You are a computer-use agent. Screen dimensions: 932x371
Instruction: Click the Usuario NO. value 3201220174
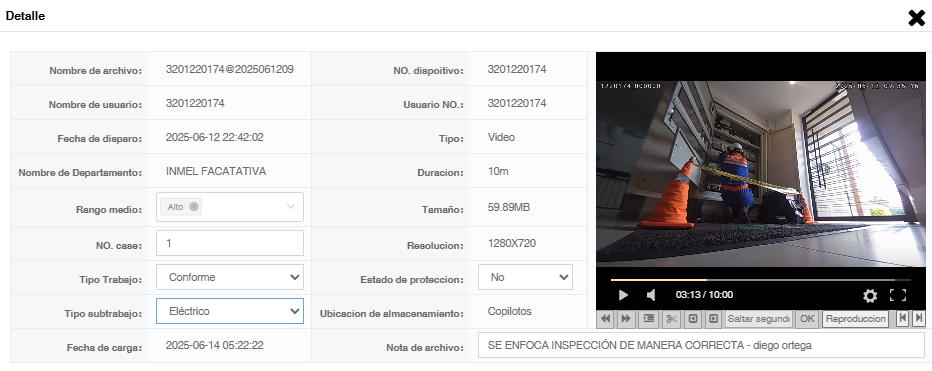tap(517, 103)
